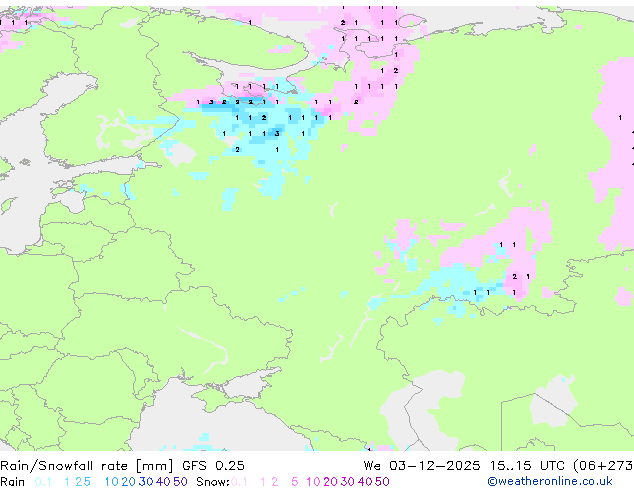The width and height of the screenshot is (634, 490).
Task: Select the Snow 10 legend color value
Action: [313, 482]
